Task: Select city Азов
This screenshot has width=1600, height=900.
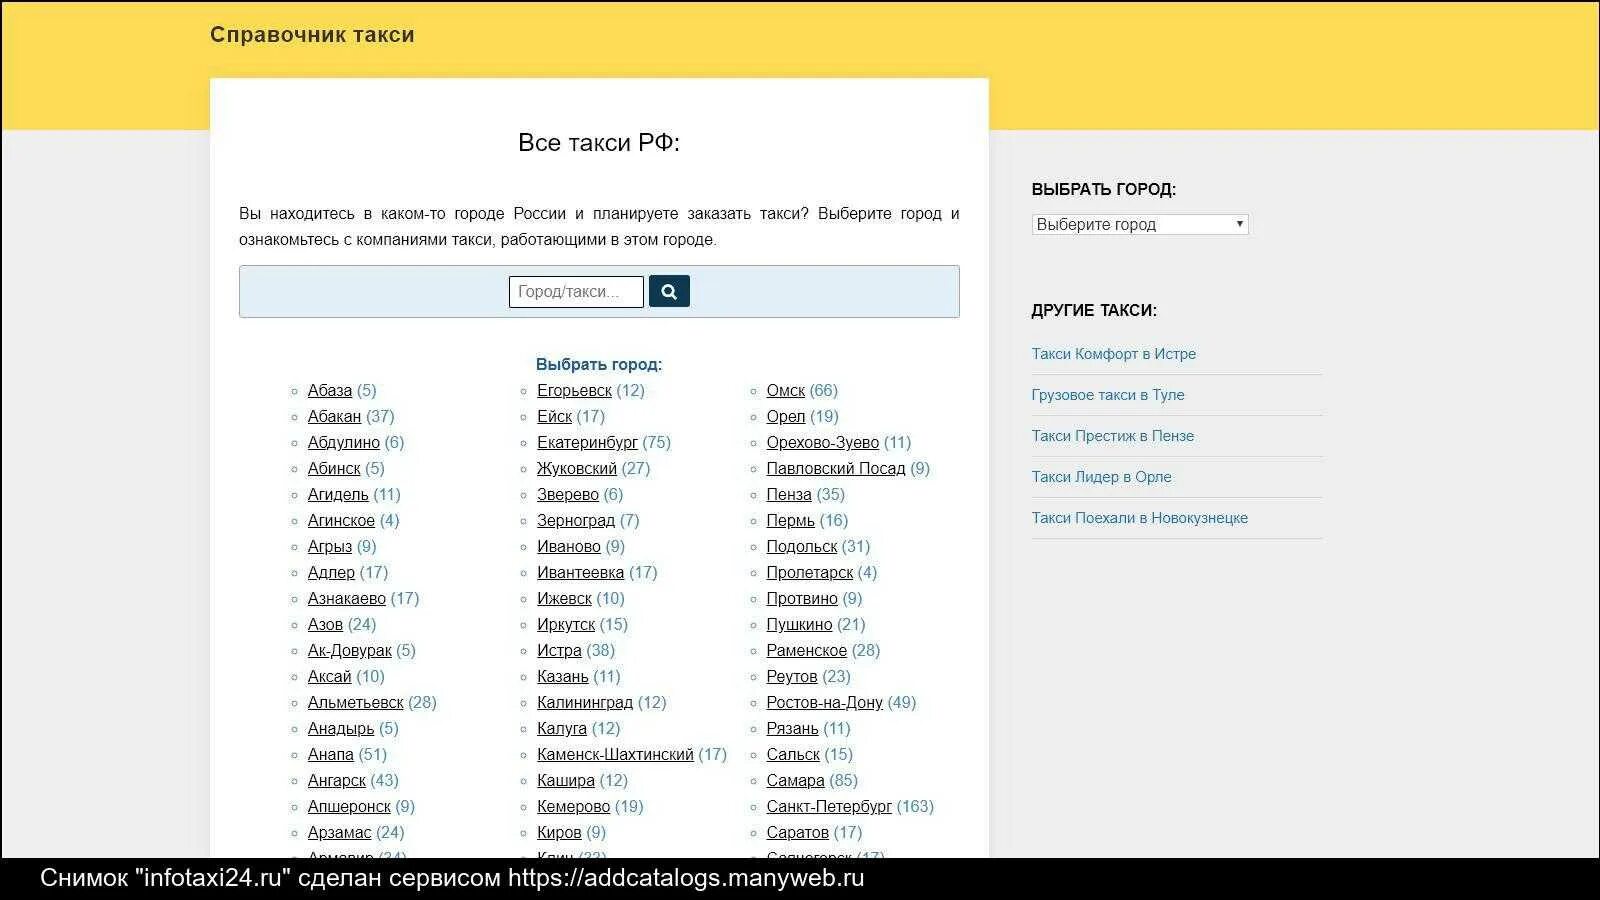Action: click(x=325, y=625)
